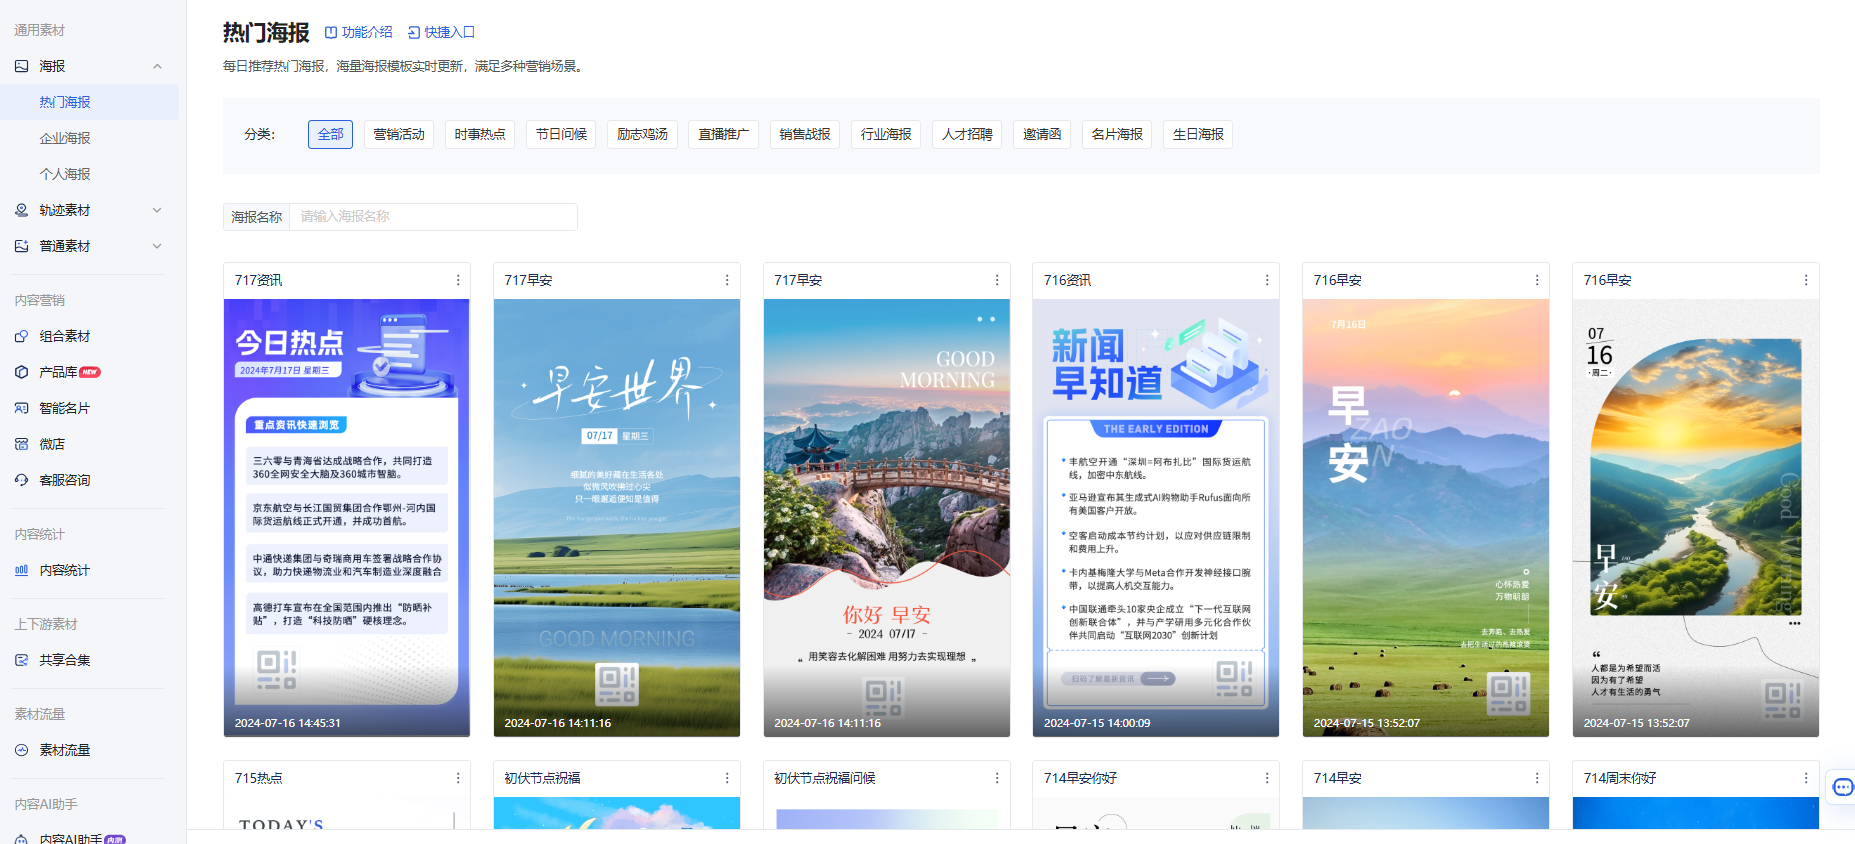The height and width of the screenshot is (844, 1855).
Task: Click the 智能名片 sidebar icon
Action: pyautogui.click(x=22, y=408)
